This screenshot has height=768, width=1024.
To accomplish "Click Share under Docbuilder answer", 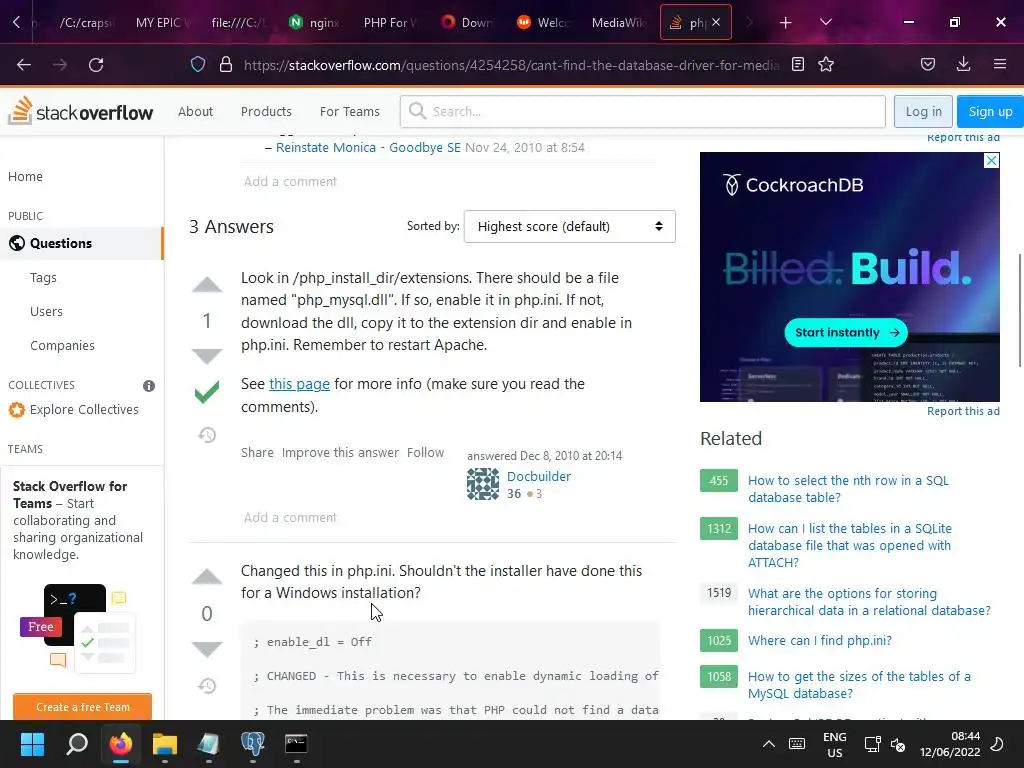I will click(x=257, y=453).
